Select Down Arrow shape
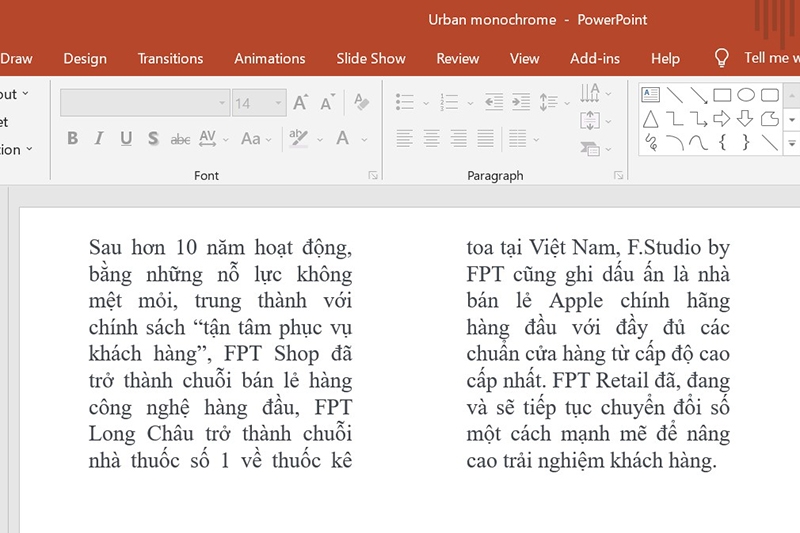 (x=745, y=119)
